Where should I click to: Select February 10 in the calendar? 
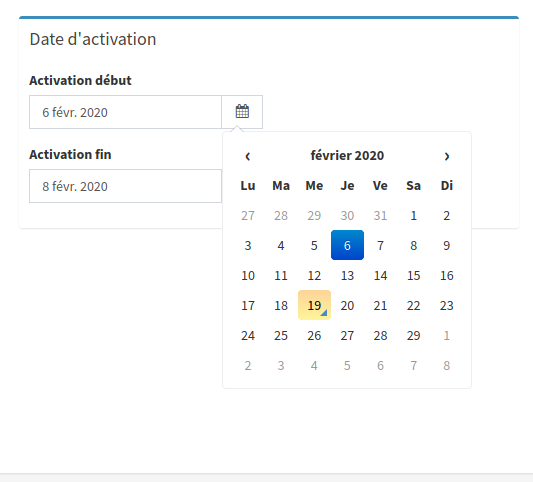(x=248, y=275)
